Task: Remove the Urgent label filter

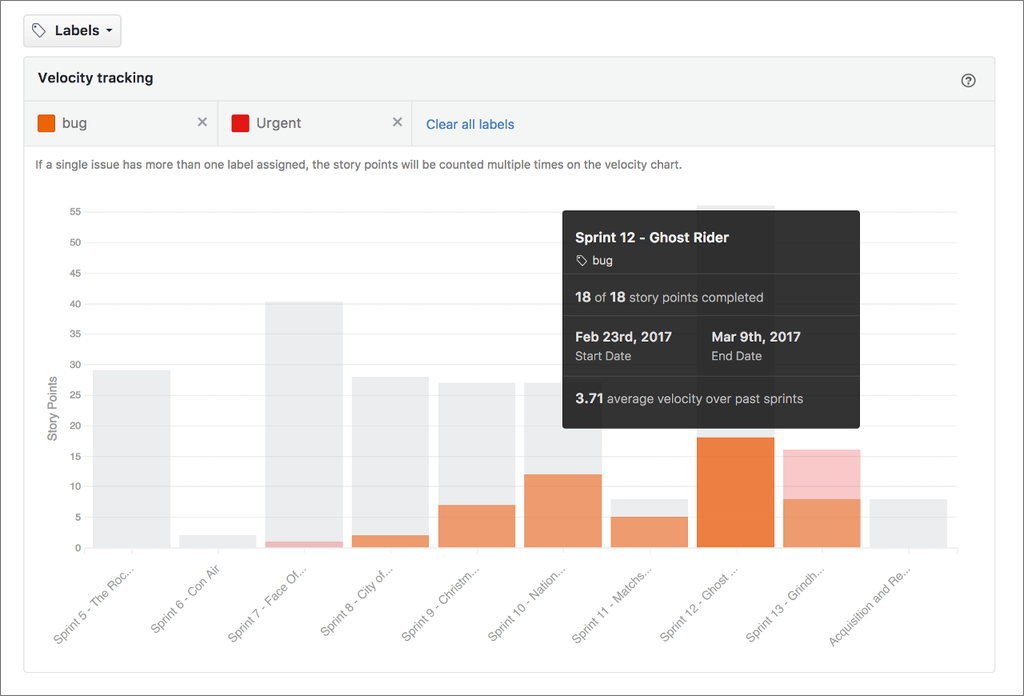Action: (x=397, y=122)
